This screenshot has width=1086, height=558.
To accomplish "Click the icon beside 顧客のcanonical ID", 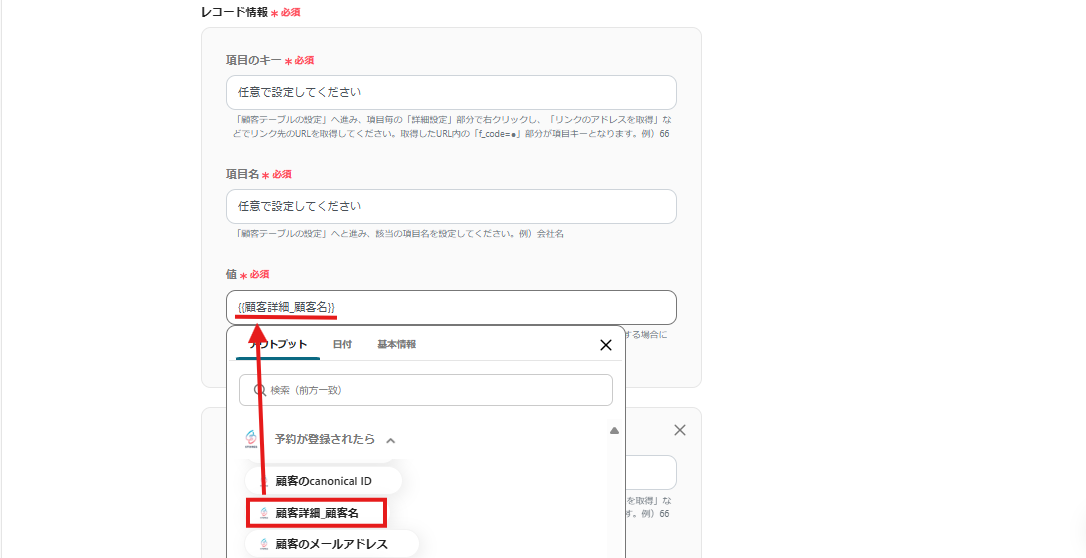I will 264,481.
